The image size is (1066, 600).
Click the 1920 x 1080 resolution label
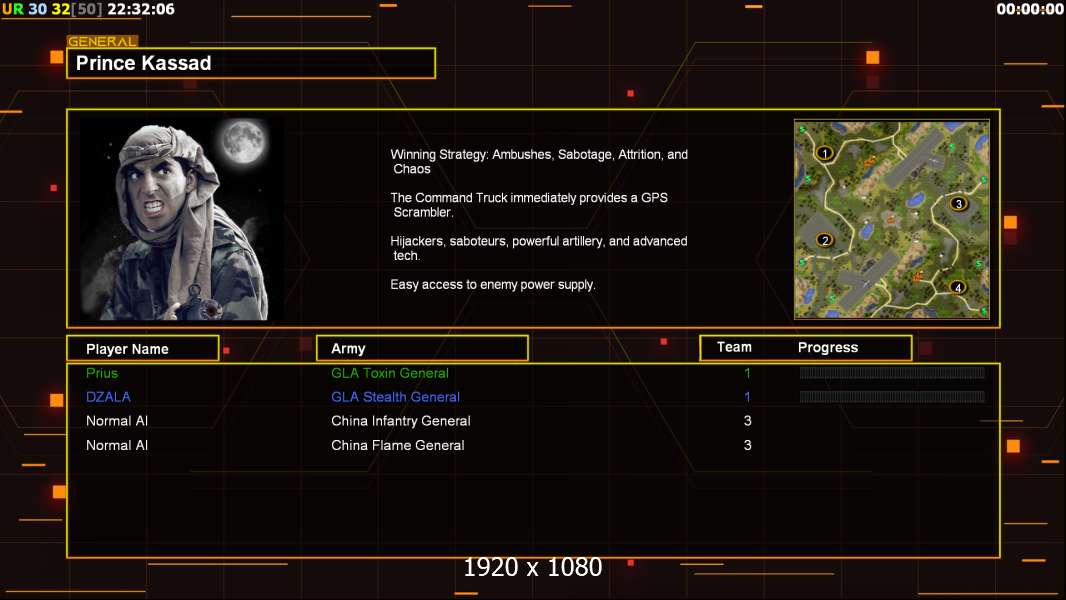coord(533,567)
